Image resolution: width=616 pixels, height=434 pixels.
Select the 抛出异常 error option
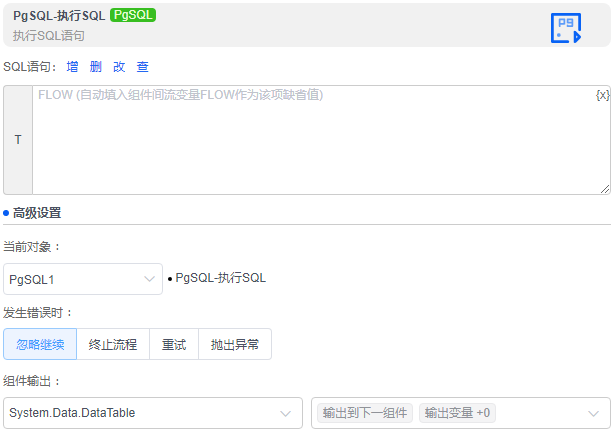[x=235, y=344]
